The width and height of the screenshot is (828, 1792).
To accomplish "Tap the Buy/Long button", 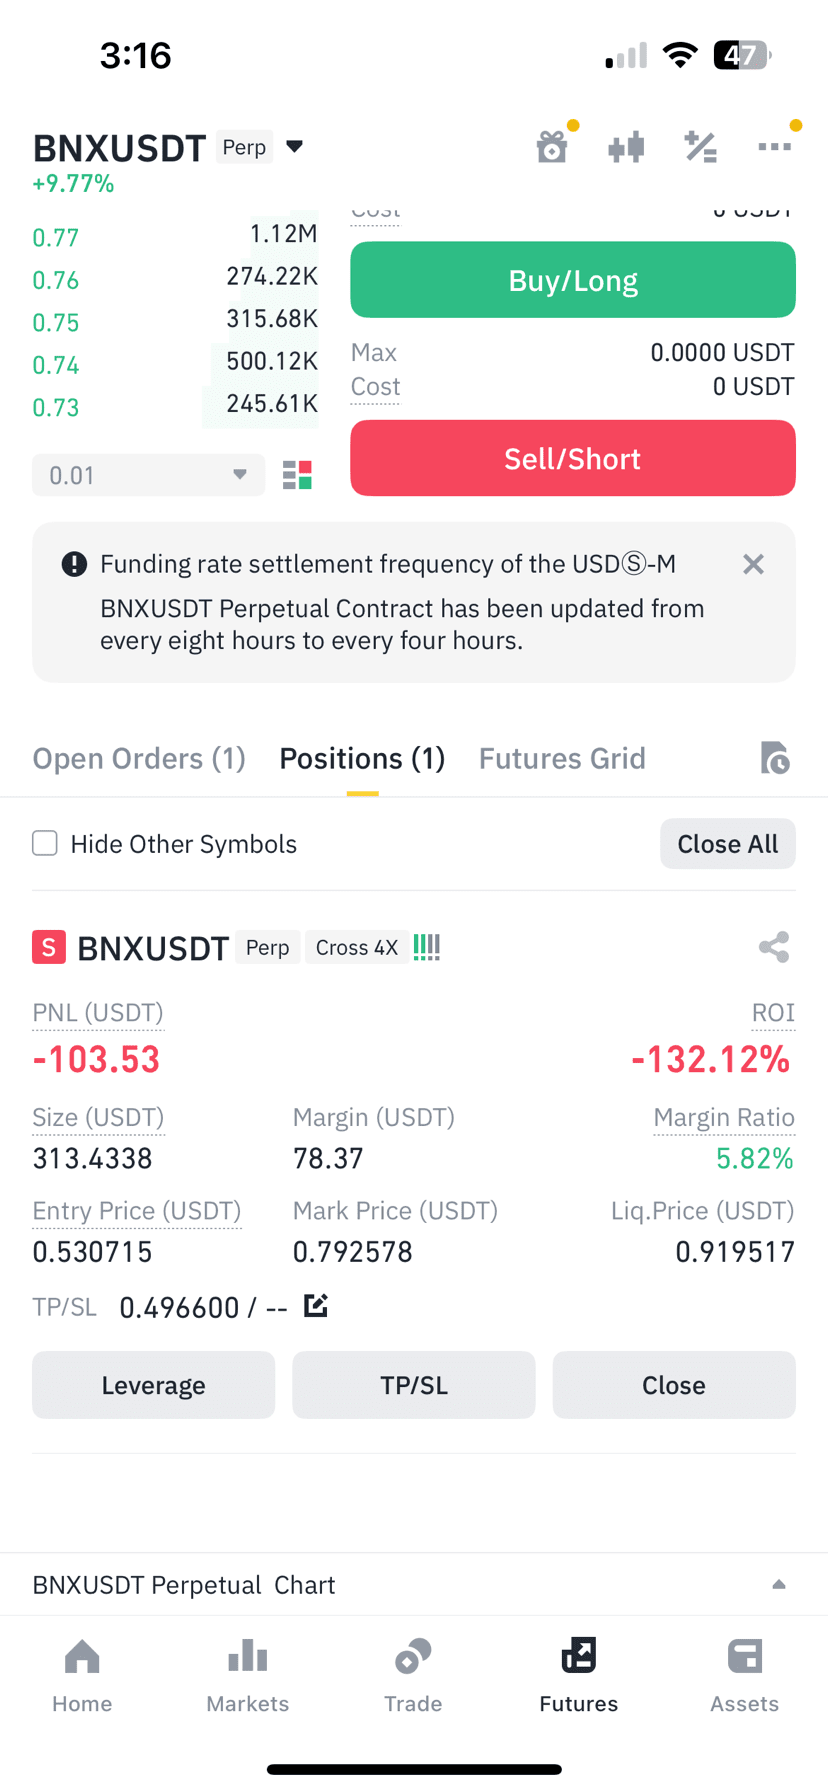I will 573,280.
